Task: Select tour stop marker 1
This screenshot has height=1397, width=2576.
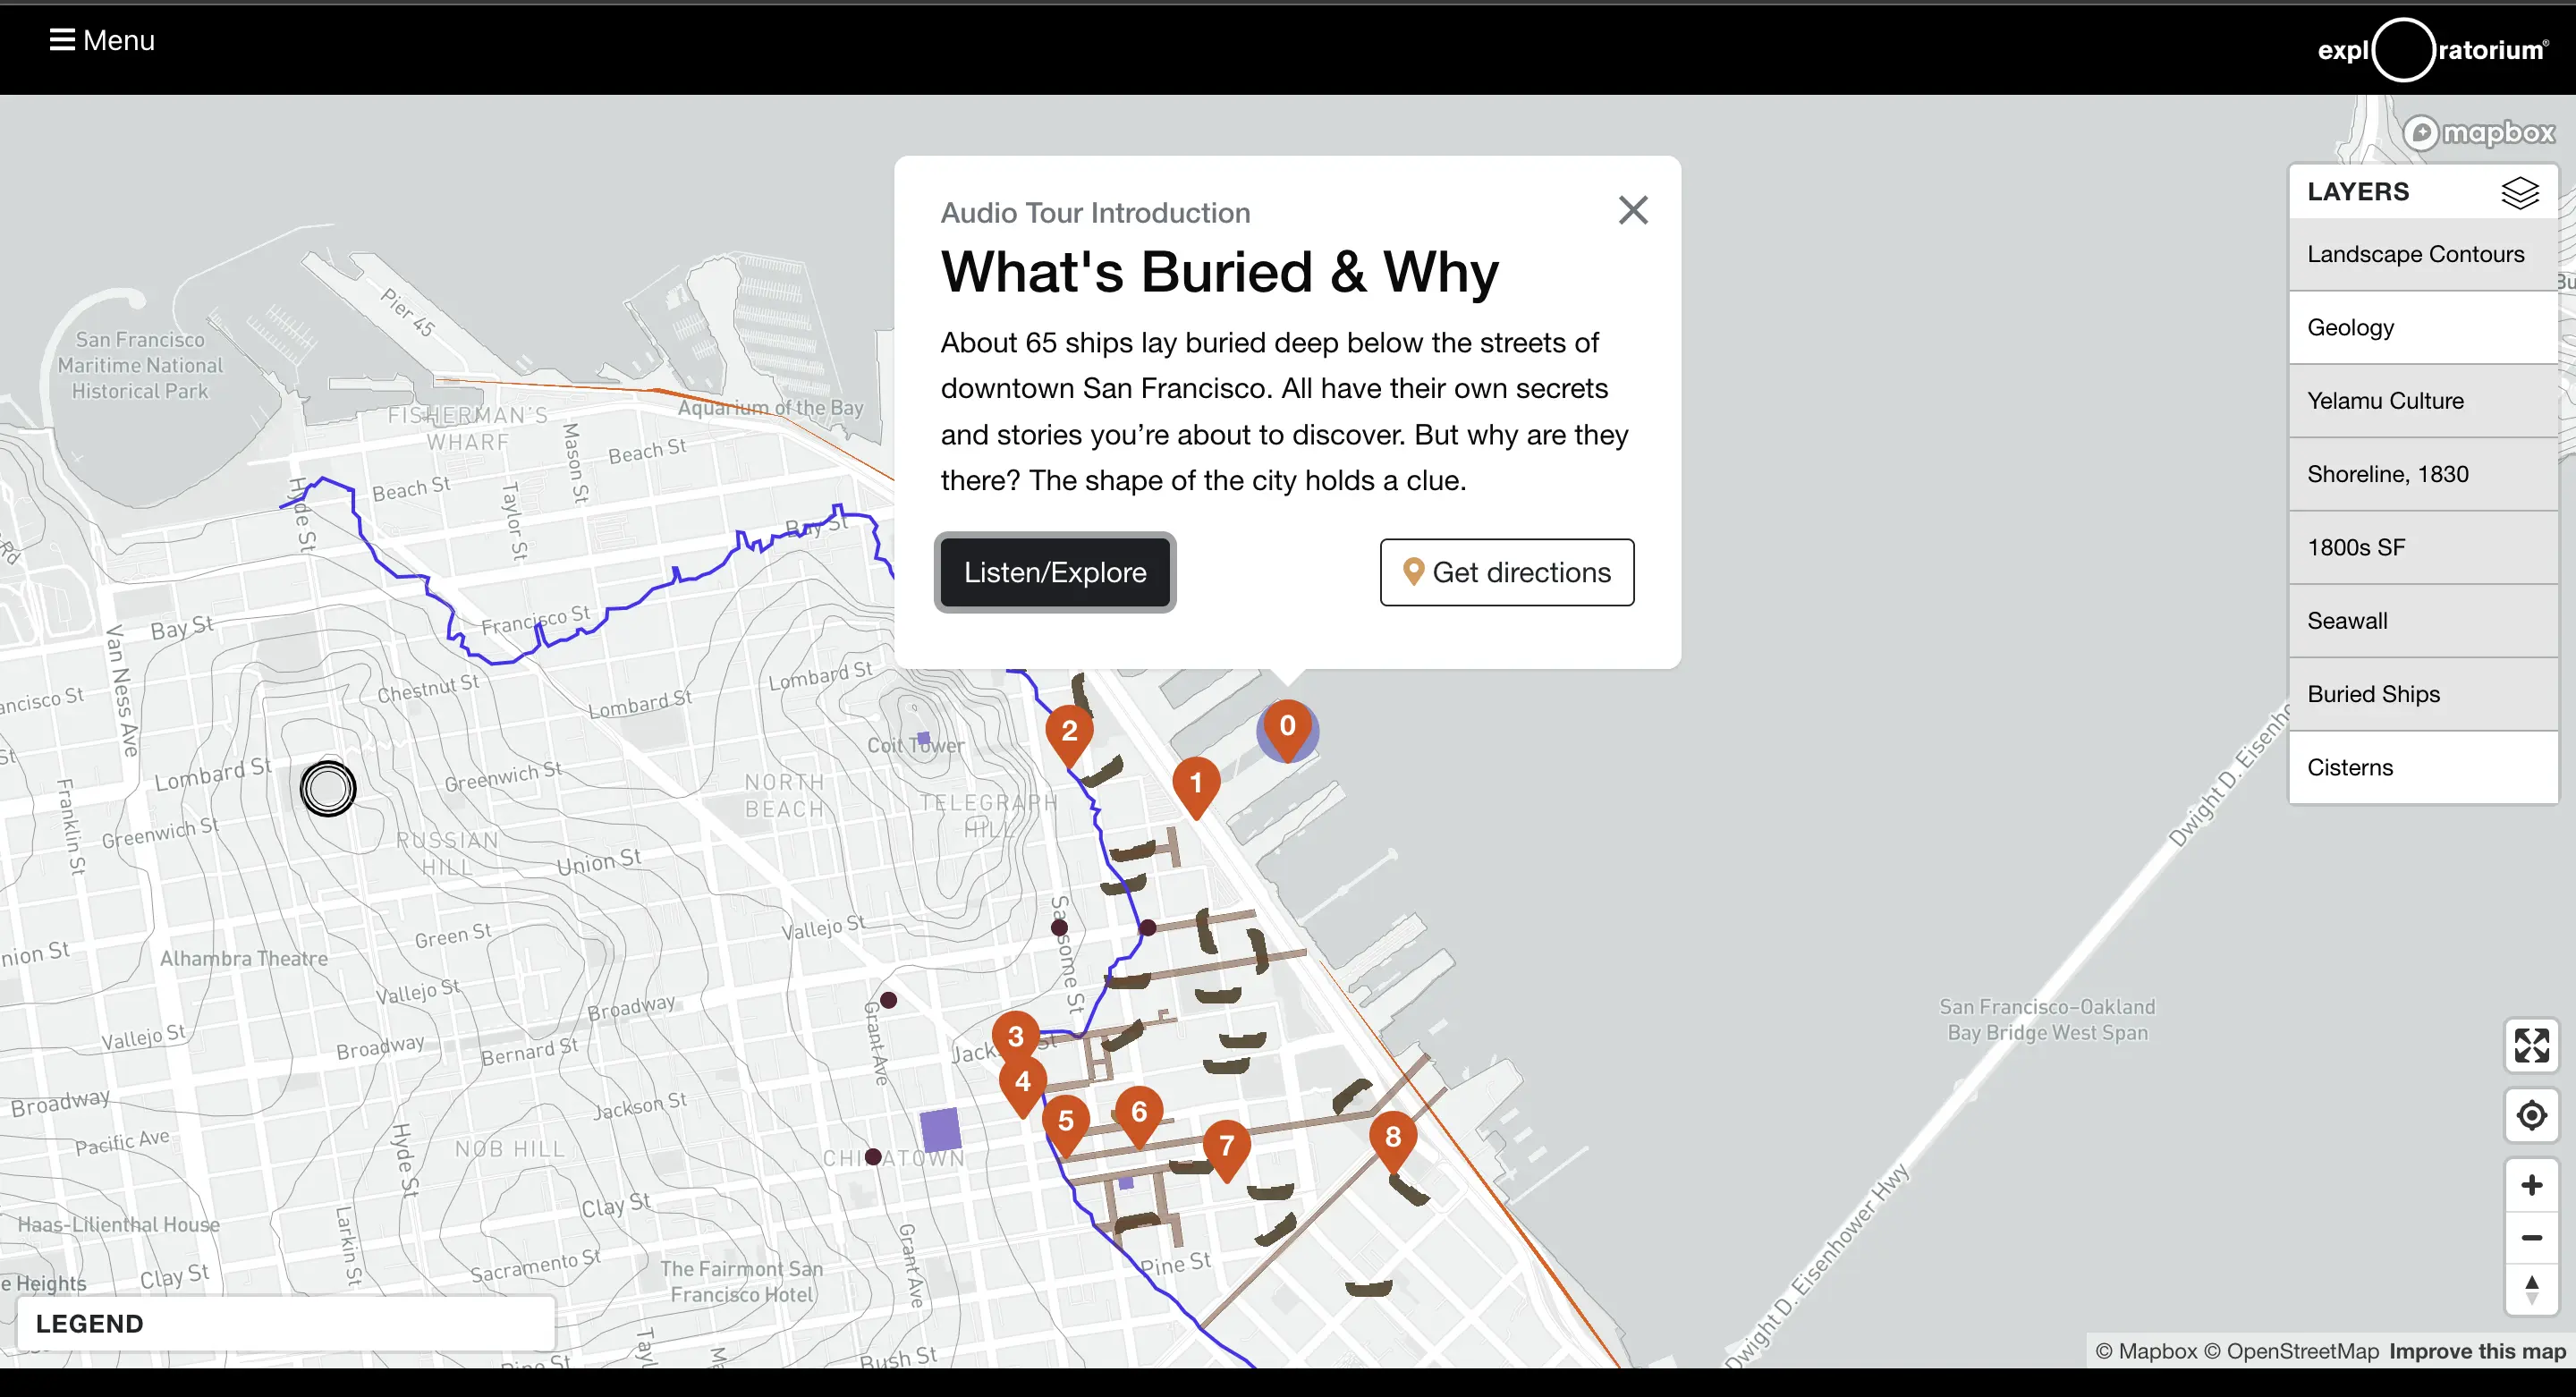Action: (x=1196, y=786)
